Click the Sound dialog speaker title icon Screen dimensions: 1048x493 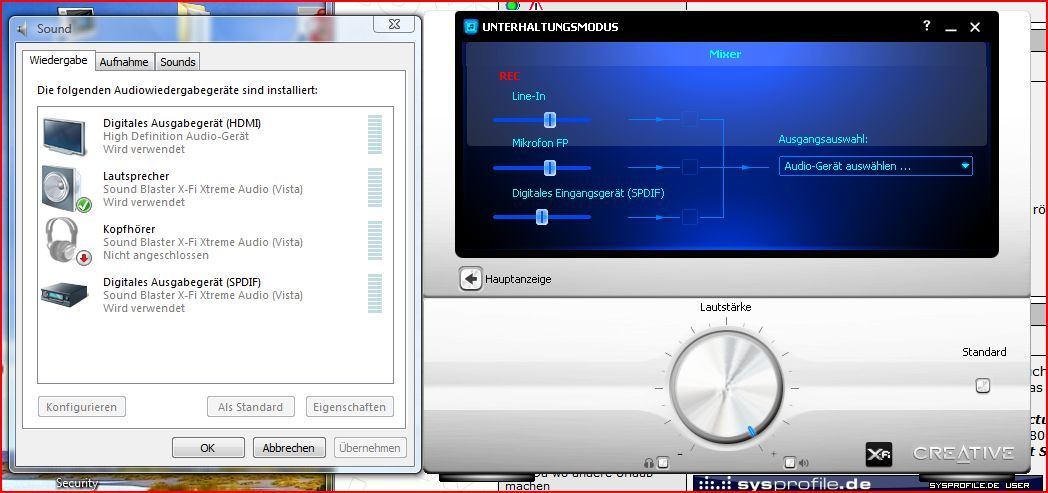pyautogui.click(x=23, y=29)
